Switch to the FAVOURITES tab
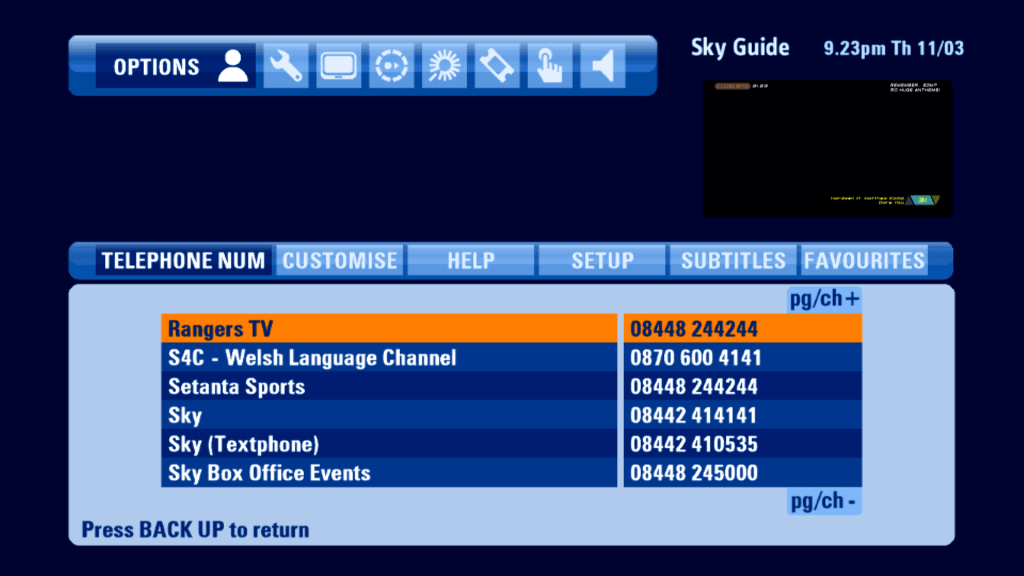Viewport: 1024px width, 576px height. pyautogui.click(x=864, y=261)
